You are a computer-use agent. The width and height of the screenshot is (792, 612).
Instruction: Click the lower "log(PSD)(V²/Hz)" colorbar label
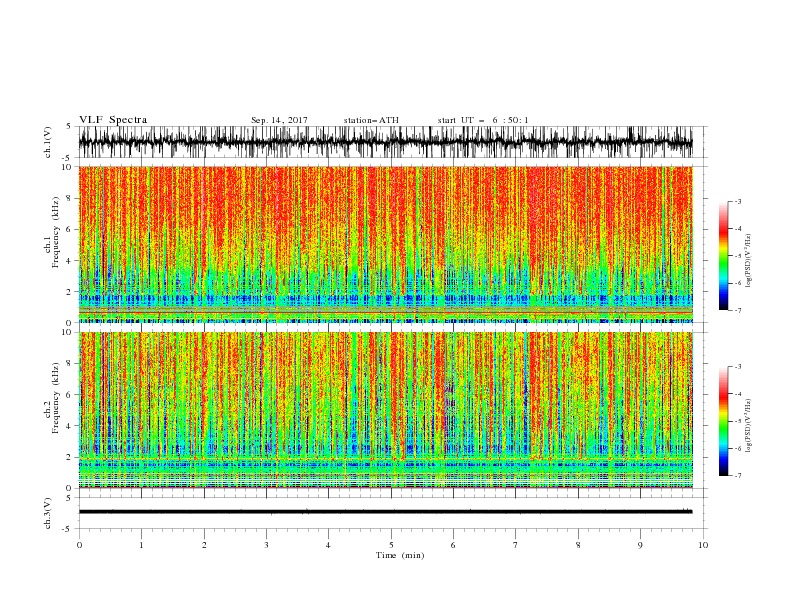[x=748, y=426]
